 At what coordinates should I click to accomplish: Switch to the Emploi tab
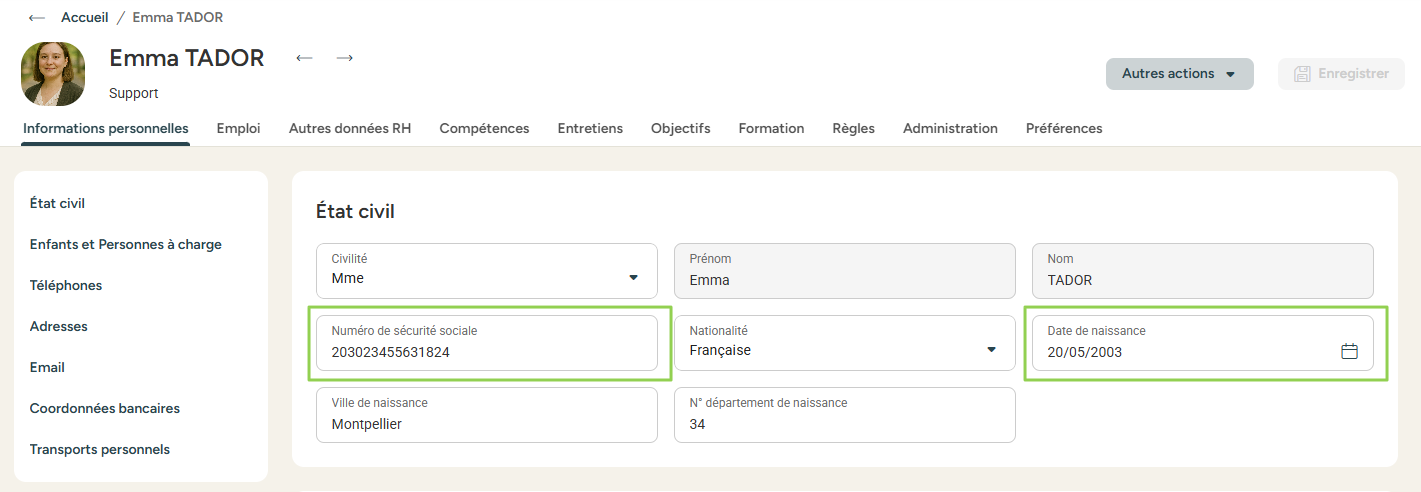point(238,128)
